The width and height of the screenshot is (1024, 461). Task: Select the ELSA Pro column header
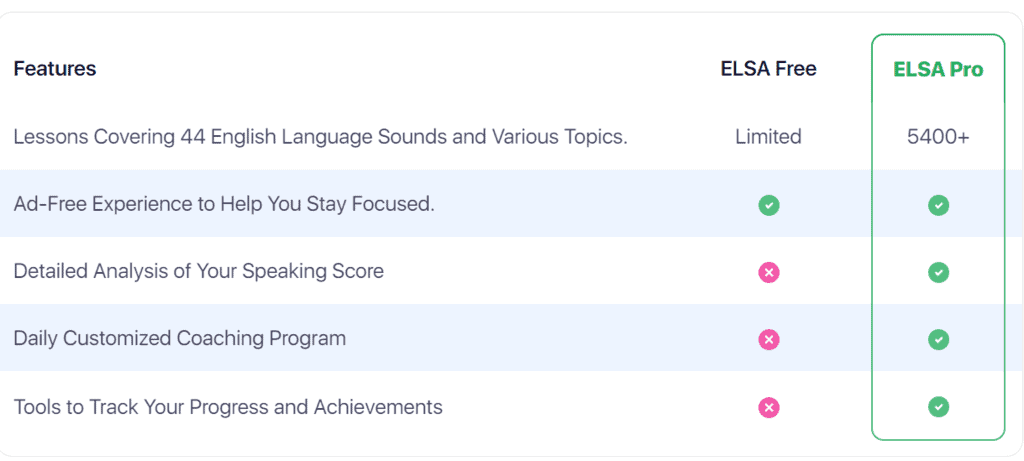point(938,69)
